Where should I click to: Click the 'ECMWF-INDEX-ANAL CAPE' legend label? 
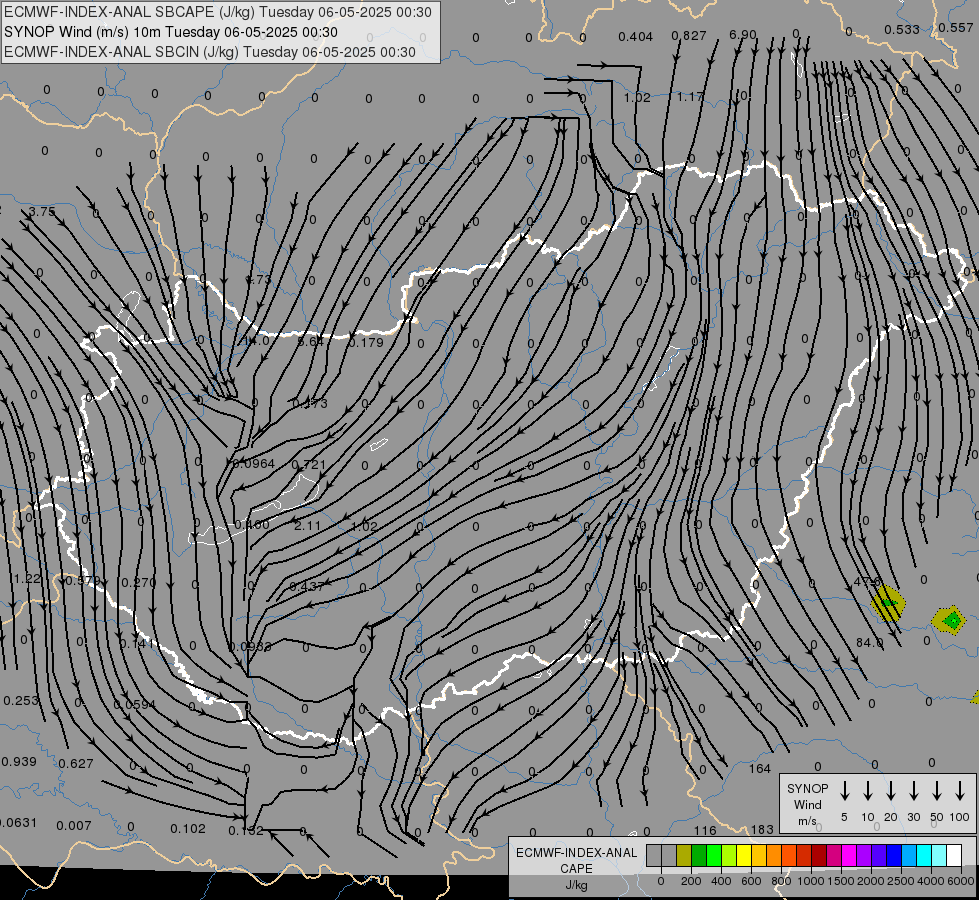576,861
